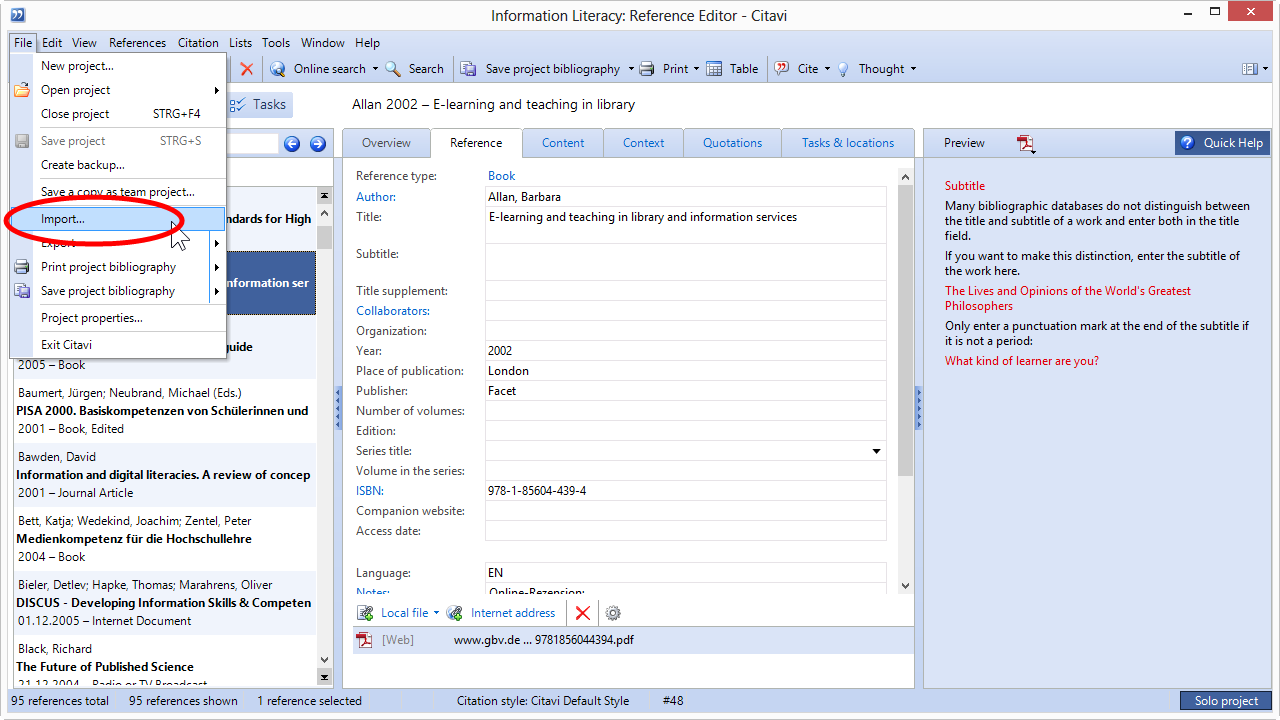Expand the Open project submenu arrow

pos(217,90)
